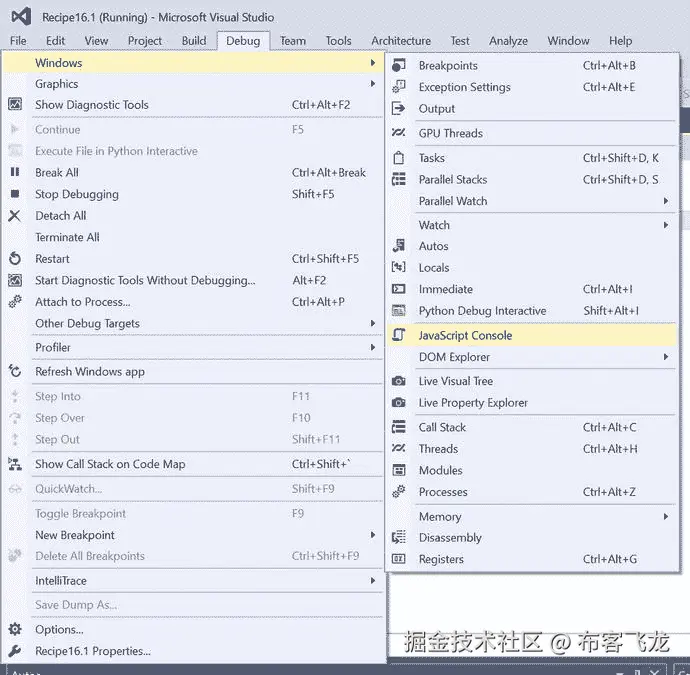Open the File menu
The width and height of the screenshot is (690, 675).
point(18,41)
